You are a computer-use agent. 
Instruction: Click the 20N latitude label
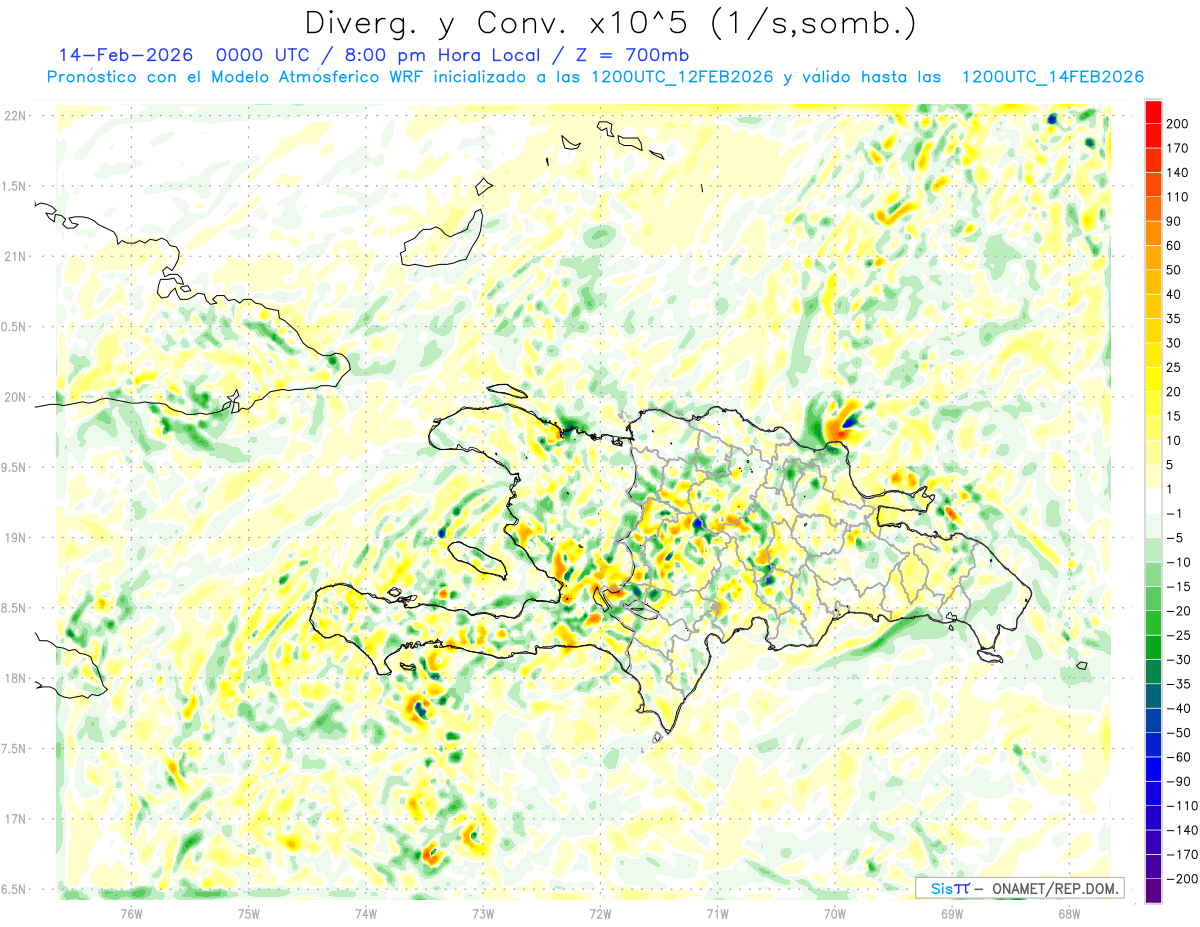15,397
